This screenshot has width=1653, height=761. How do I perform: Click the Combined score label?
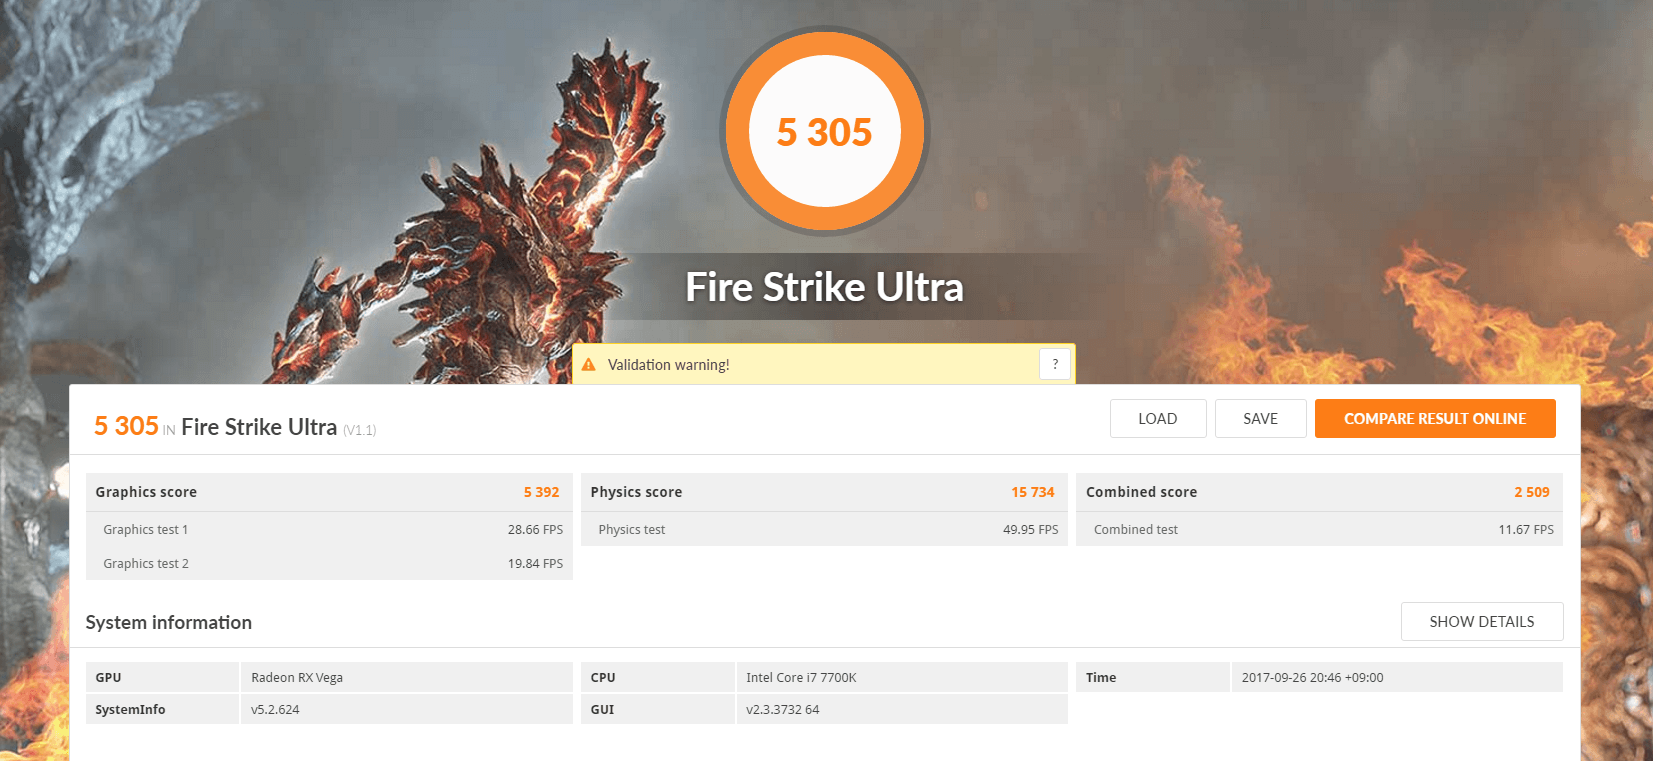click(x=1141, y=492)
